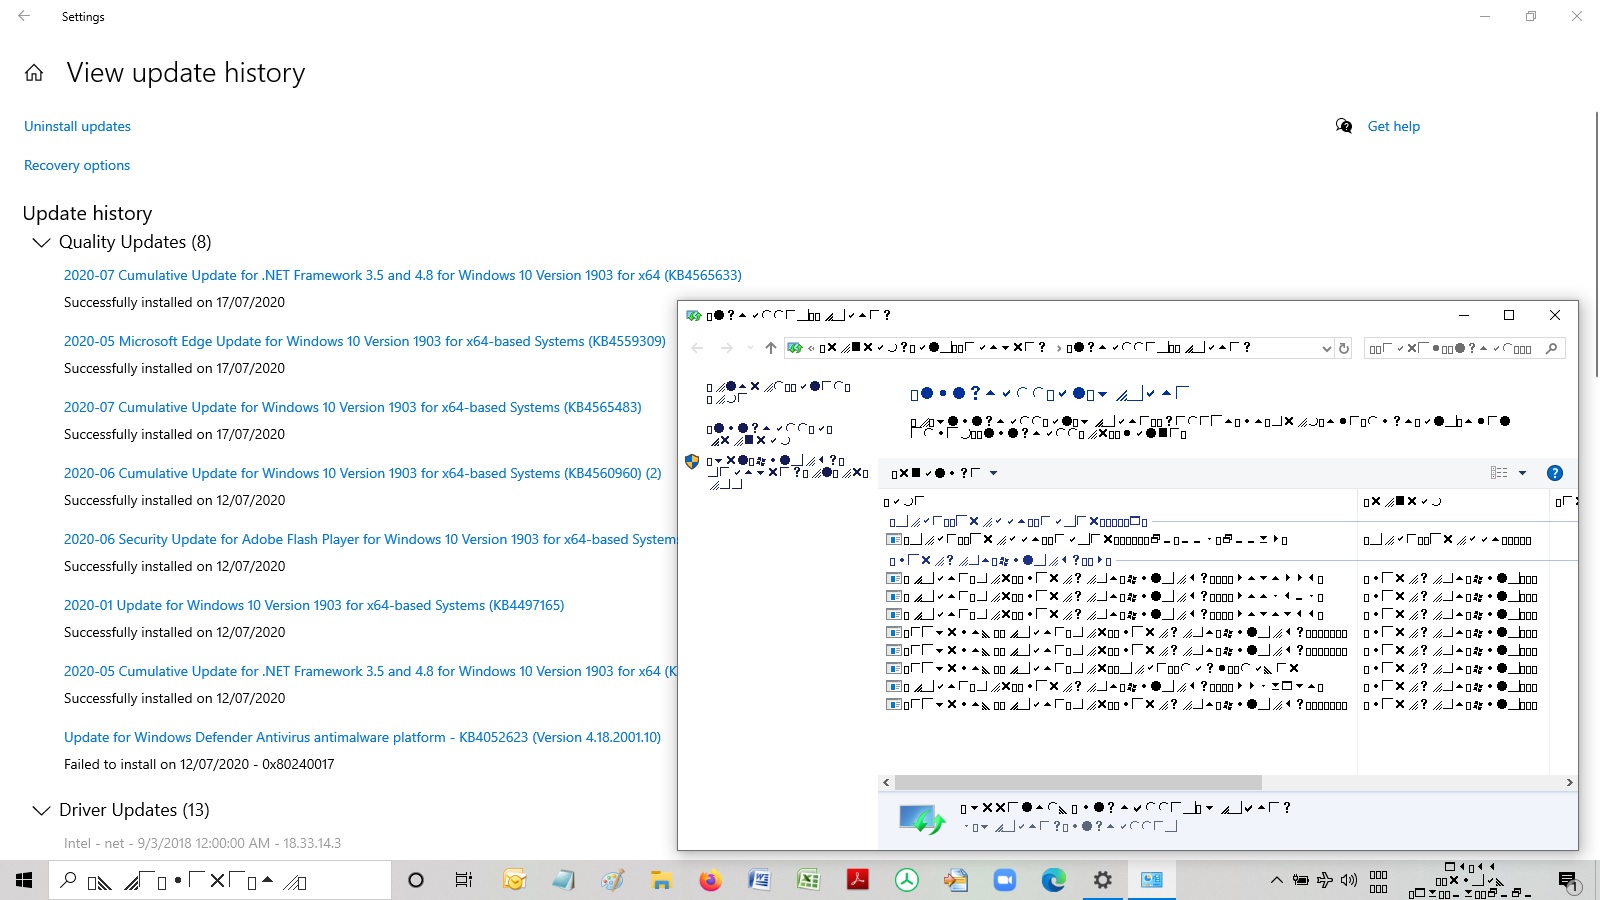Collapse the Quality Updates (8) section

coord(41,242)
